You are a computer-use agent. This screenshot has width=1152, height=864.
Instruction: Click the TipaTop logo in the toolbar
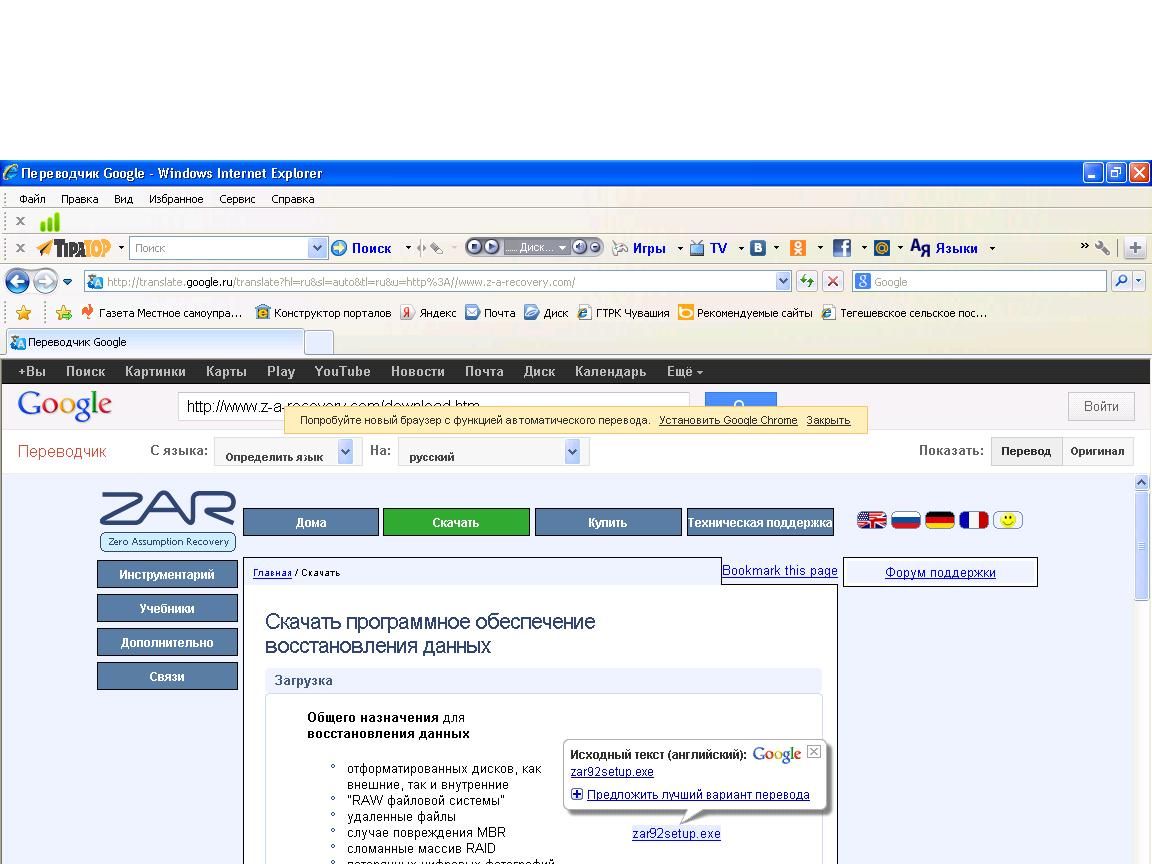pos(74,248)
